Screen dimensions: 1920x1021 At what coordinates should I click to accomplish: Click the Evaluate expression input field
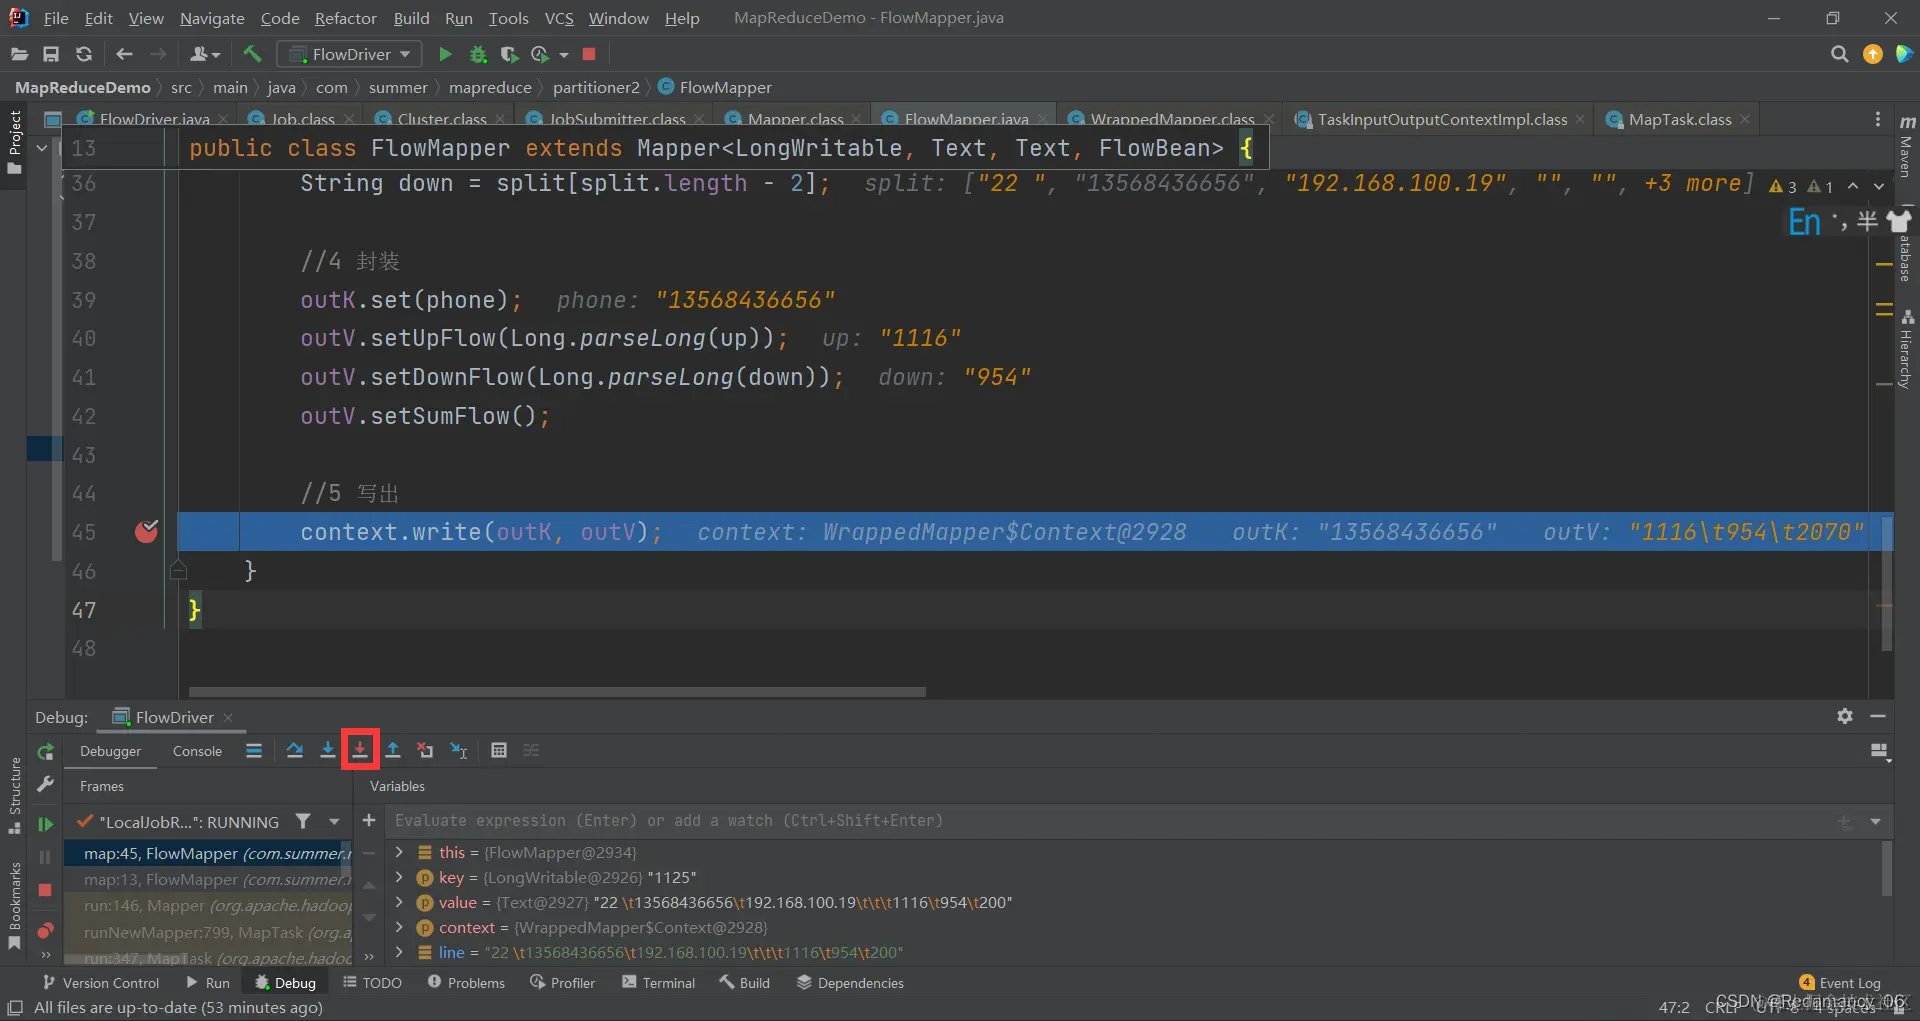1110,821
